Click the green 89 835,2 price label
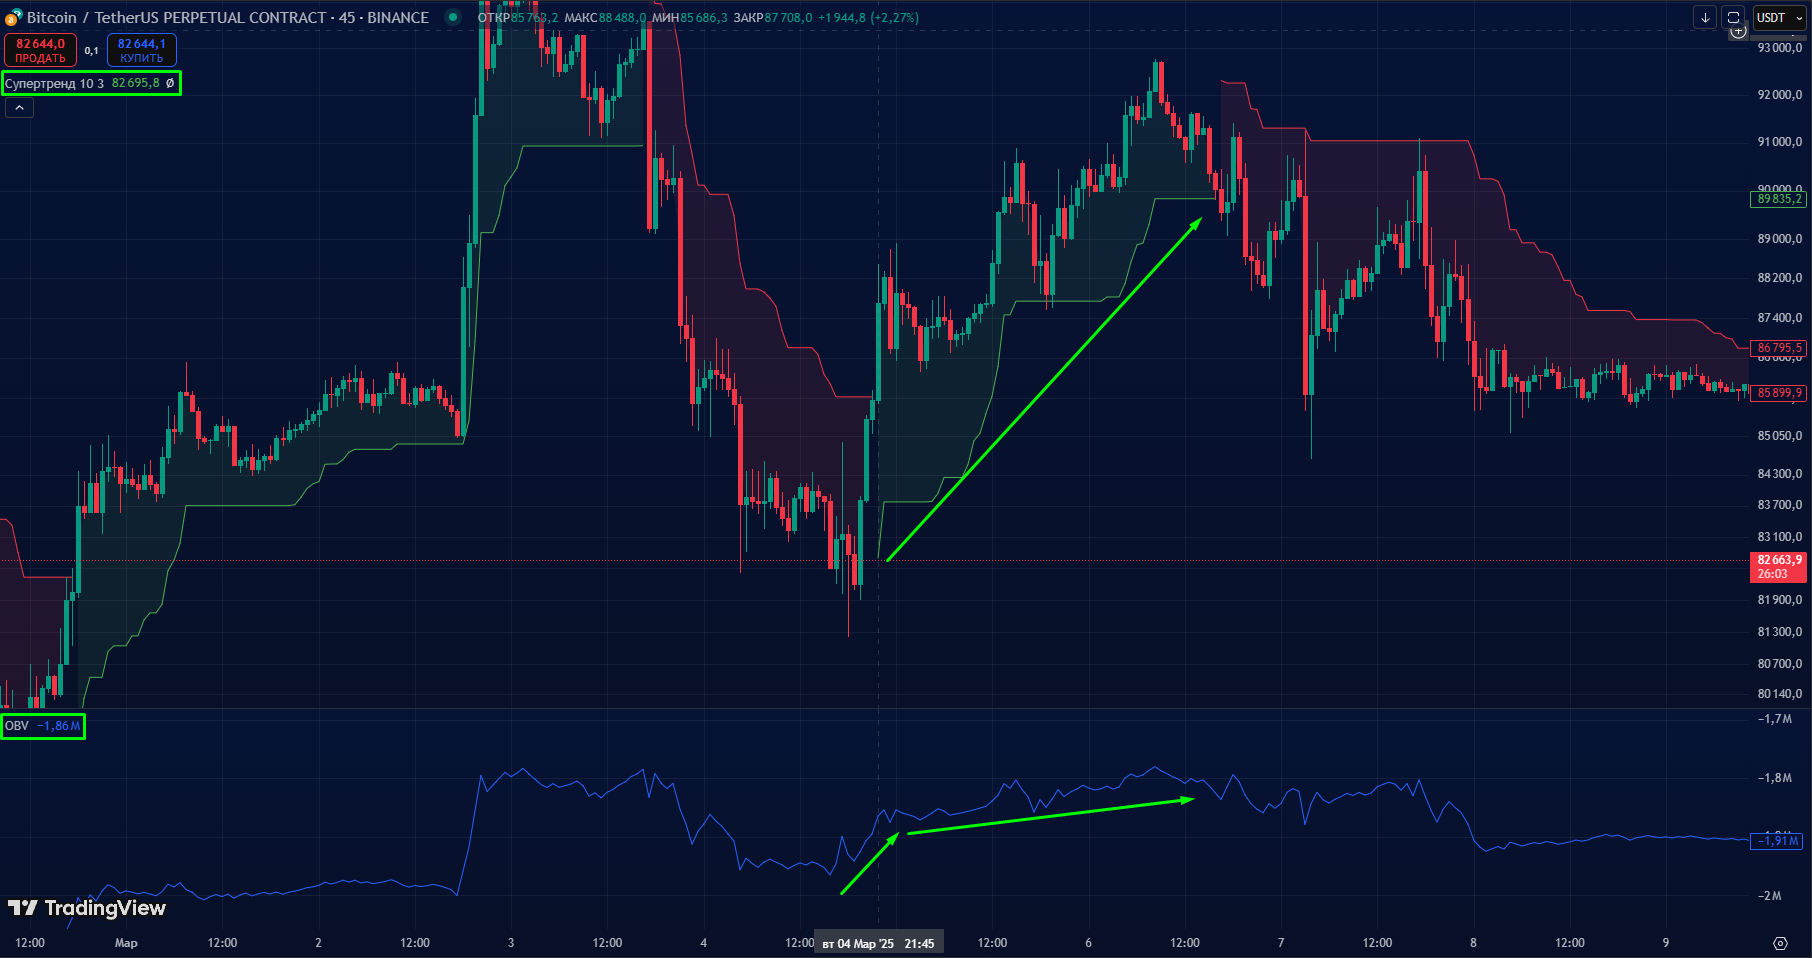 point(1779,199)
